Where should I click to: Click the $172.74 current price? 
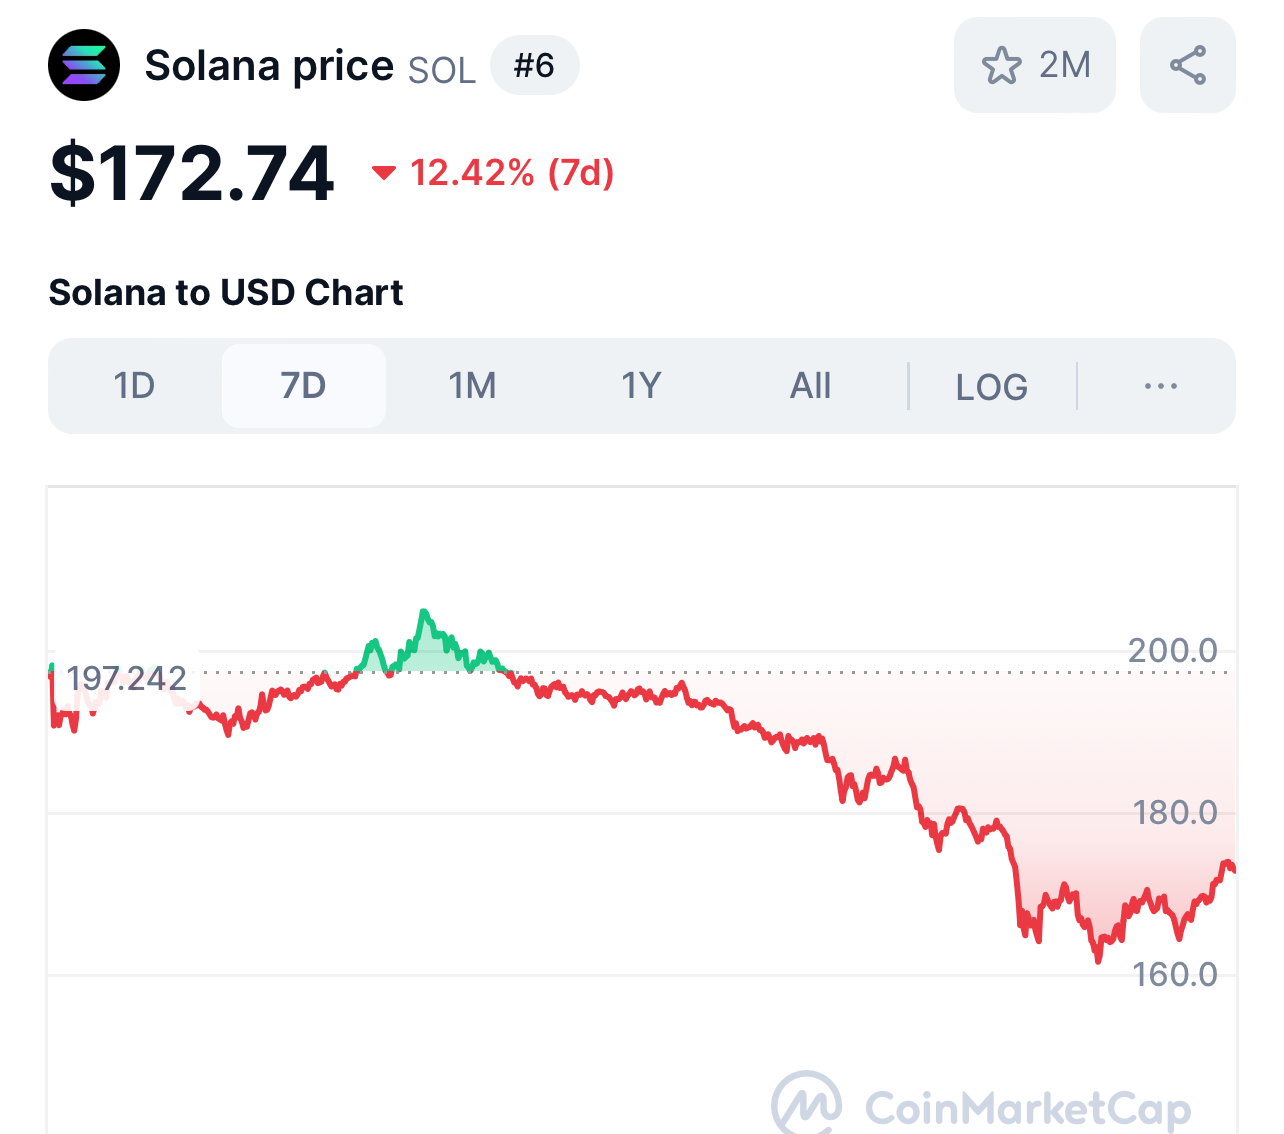tap(192, 173)
